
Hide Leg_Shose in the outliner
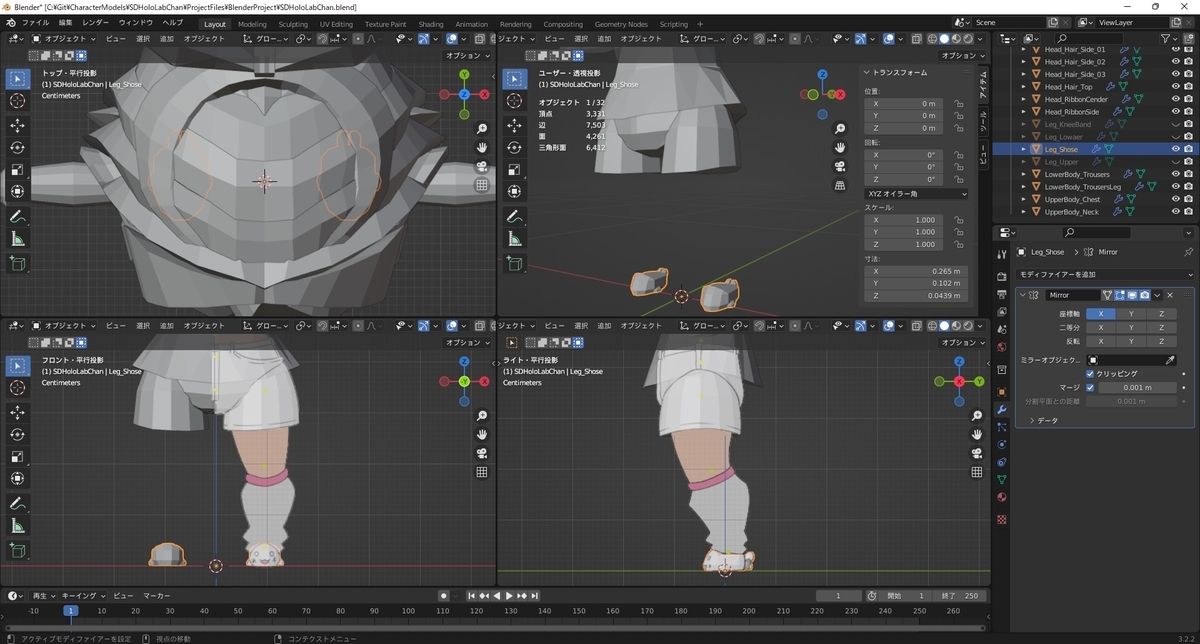(1175, 149)
